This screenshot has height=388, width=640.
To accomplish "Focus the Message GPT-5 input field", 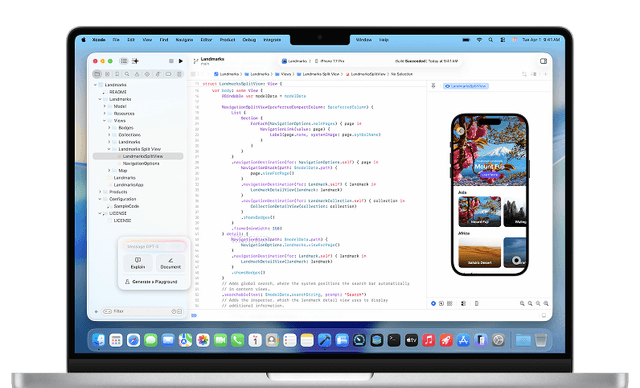I will point(154,246).
